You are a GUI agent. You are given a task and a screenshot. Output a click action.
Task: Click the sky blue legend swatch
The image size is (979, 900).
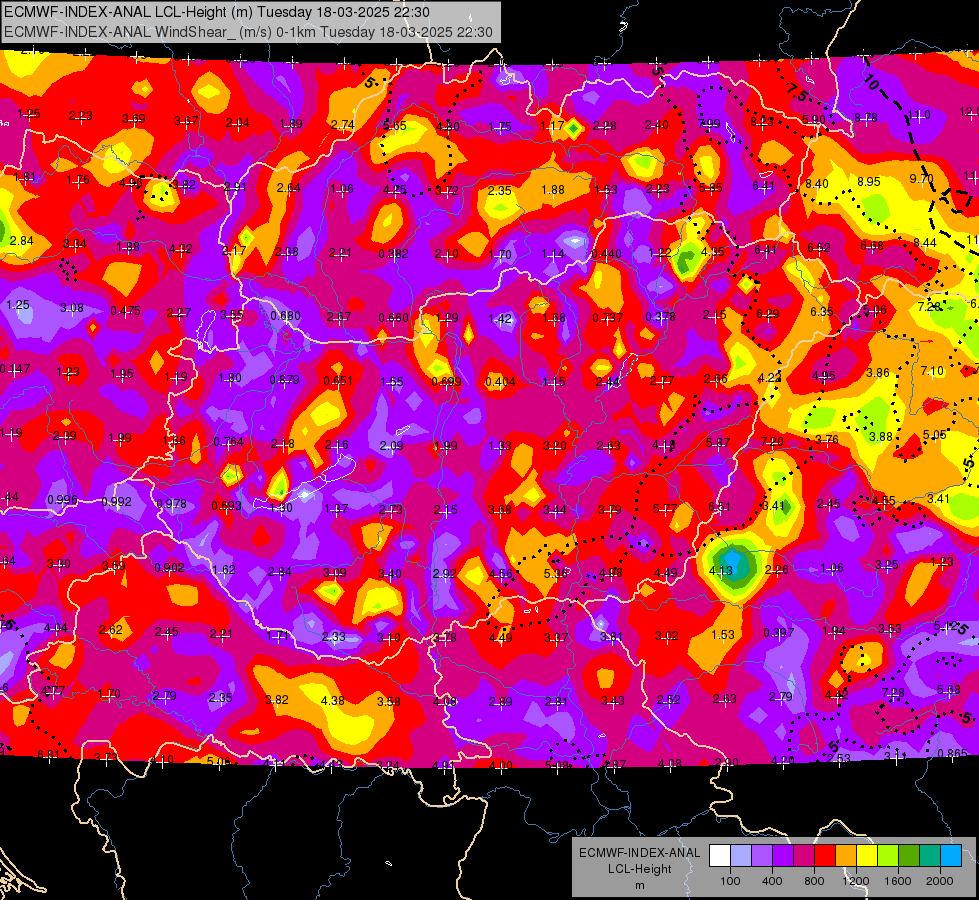pyautogui.click(x=951, y=855)
